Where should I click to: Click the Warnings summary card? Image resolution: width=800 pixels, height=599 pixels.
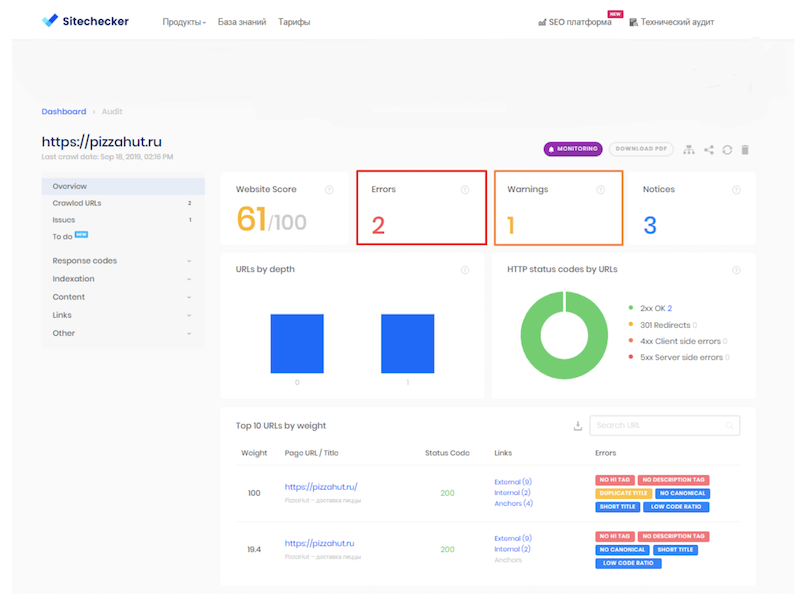tap(559, 208)
